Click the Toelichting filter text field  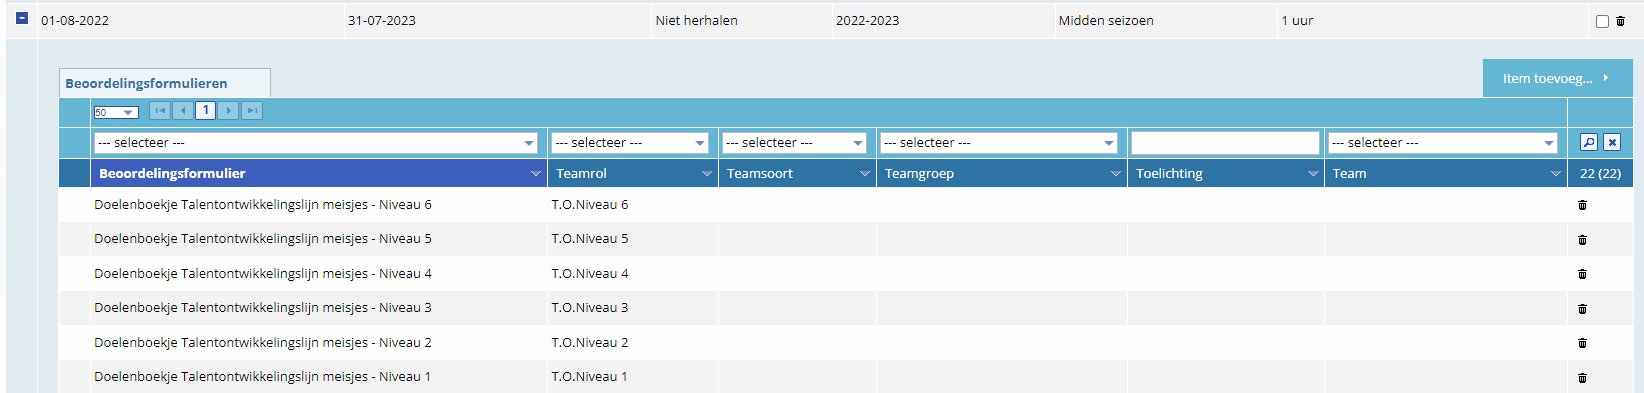click(x=1225, y=143)
